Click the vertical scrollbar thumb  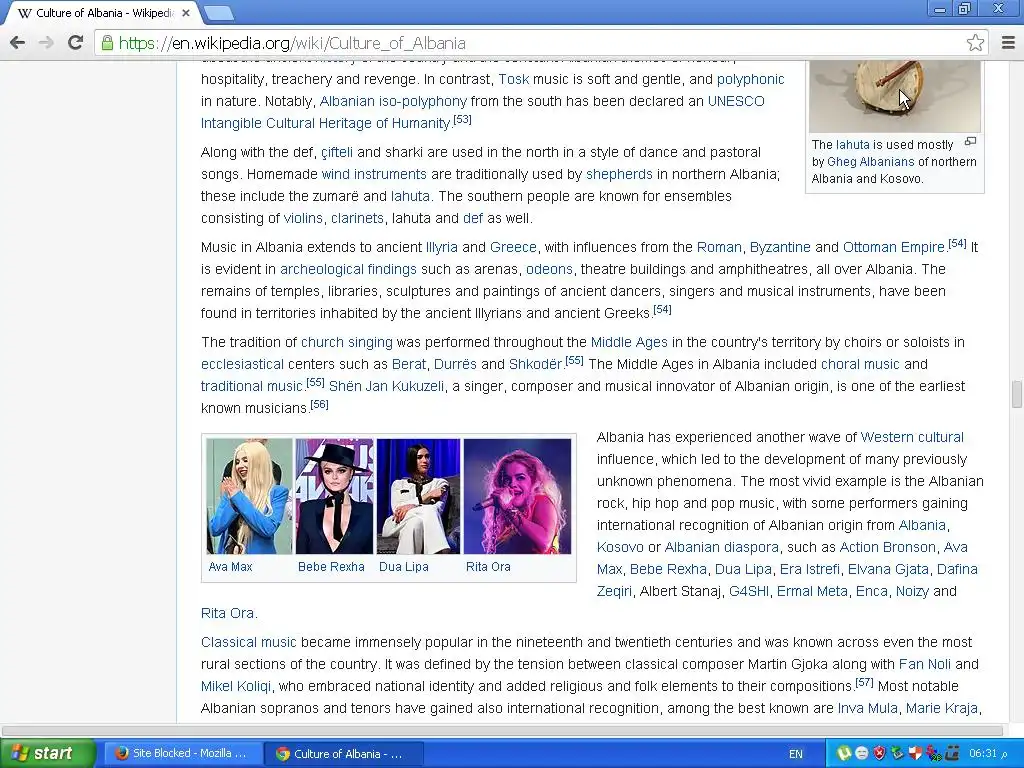pos(1017,394)
